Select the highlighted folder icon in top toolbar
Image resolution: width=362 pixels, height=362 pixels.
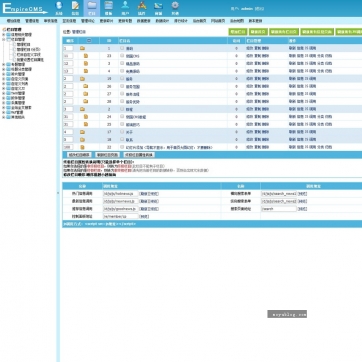point(92,6)
